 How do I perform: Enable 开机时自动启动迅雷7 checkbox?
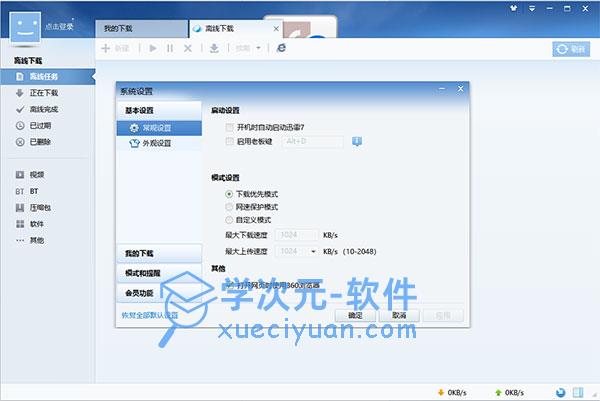[229, 127]
